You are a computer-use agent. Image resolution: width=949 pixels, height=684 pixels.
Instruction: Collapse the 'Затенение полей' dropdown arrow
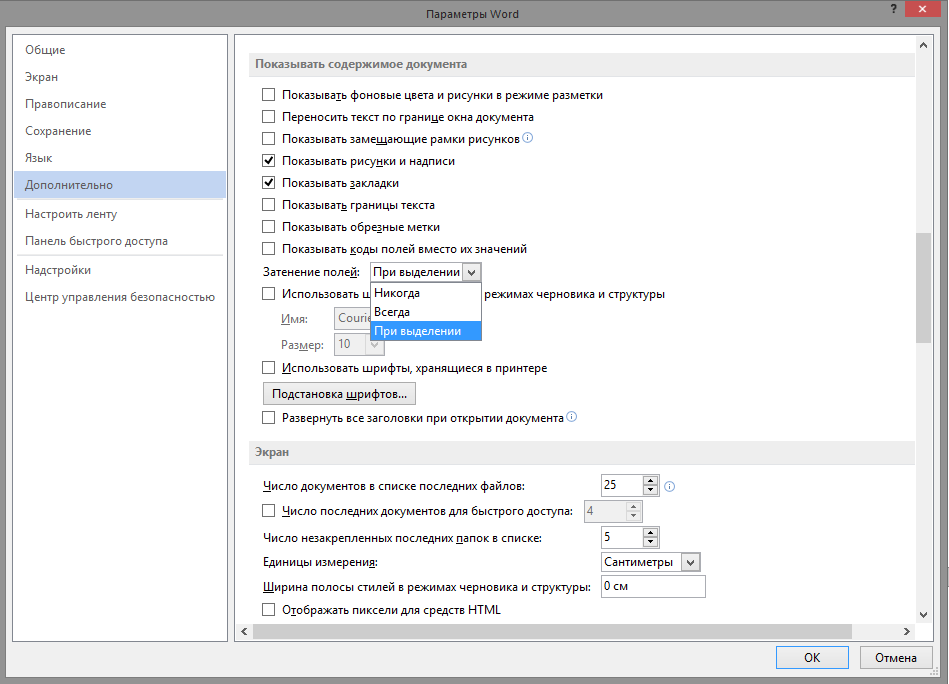click(x=471, y=272)
